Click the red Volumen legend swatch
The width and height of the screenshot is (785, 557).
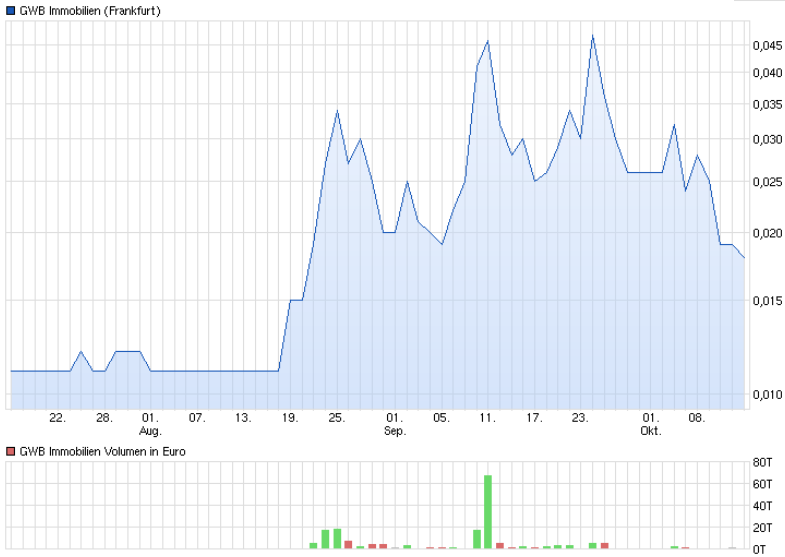click(x=11, y=452)
